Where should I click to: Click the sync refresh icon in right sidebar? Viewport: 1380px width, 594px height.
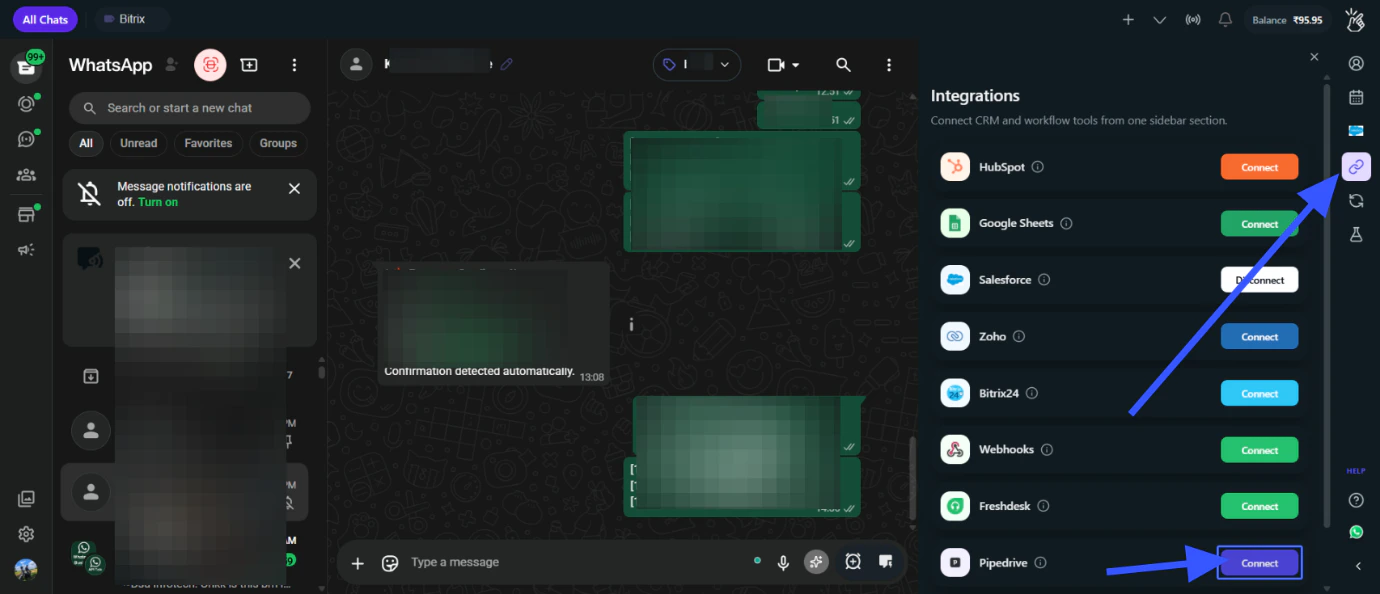point(1356,201)
